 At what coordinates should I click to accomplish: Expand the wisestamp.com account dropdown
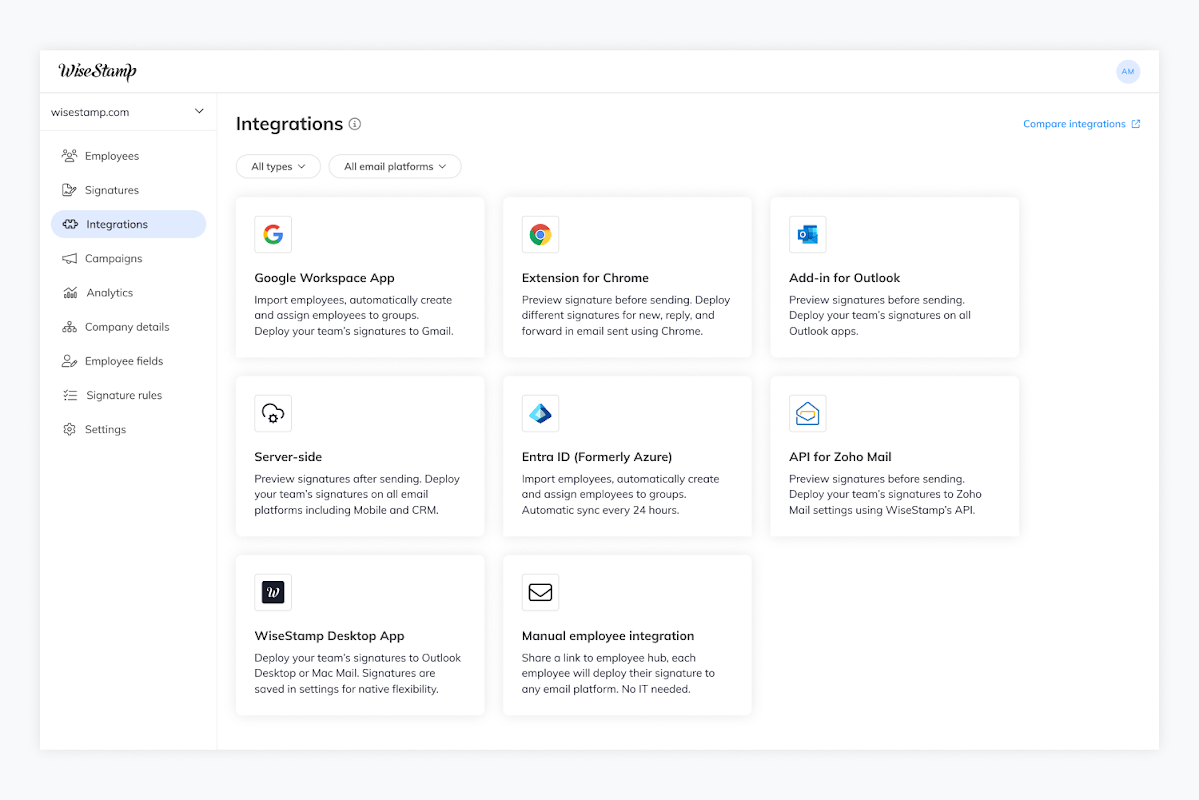click(x=128, y=112)
